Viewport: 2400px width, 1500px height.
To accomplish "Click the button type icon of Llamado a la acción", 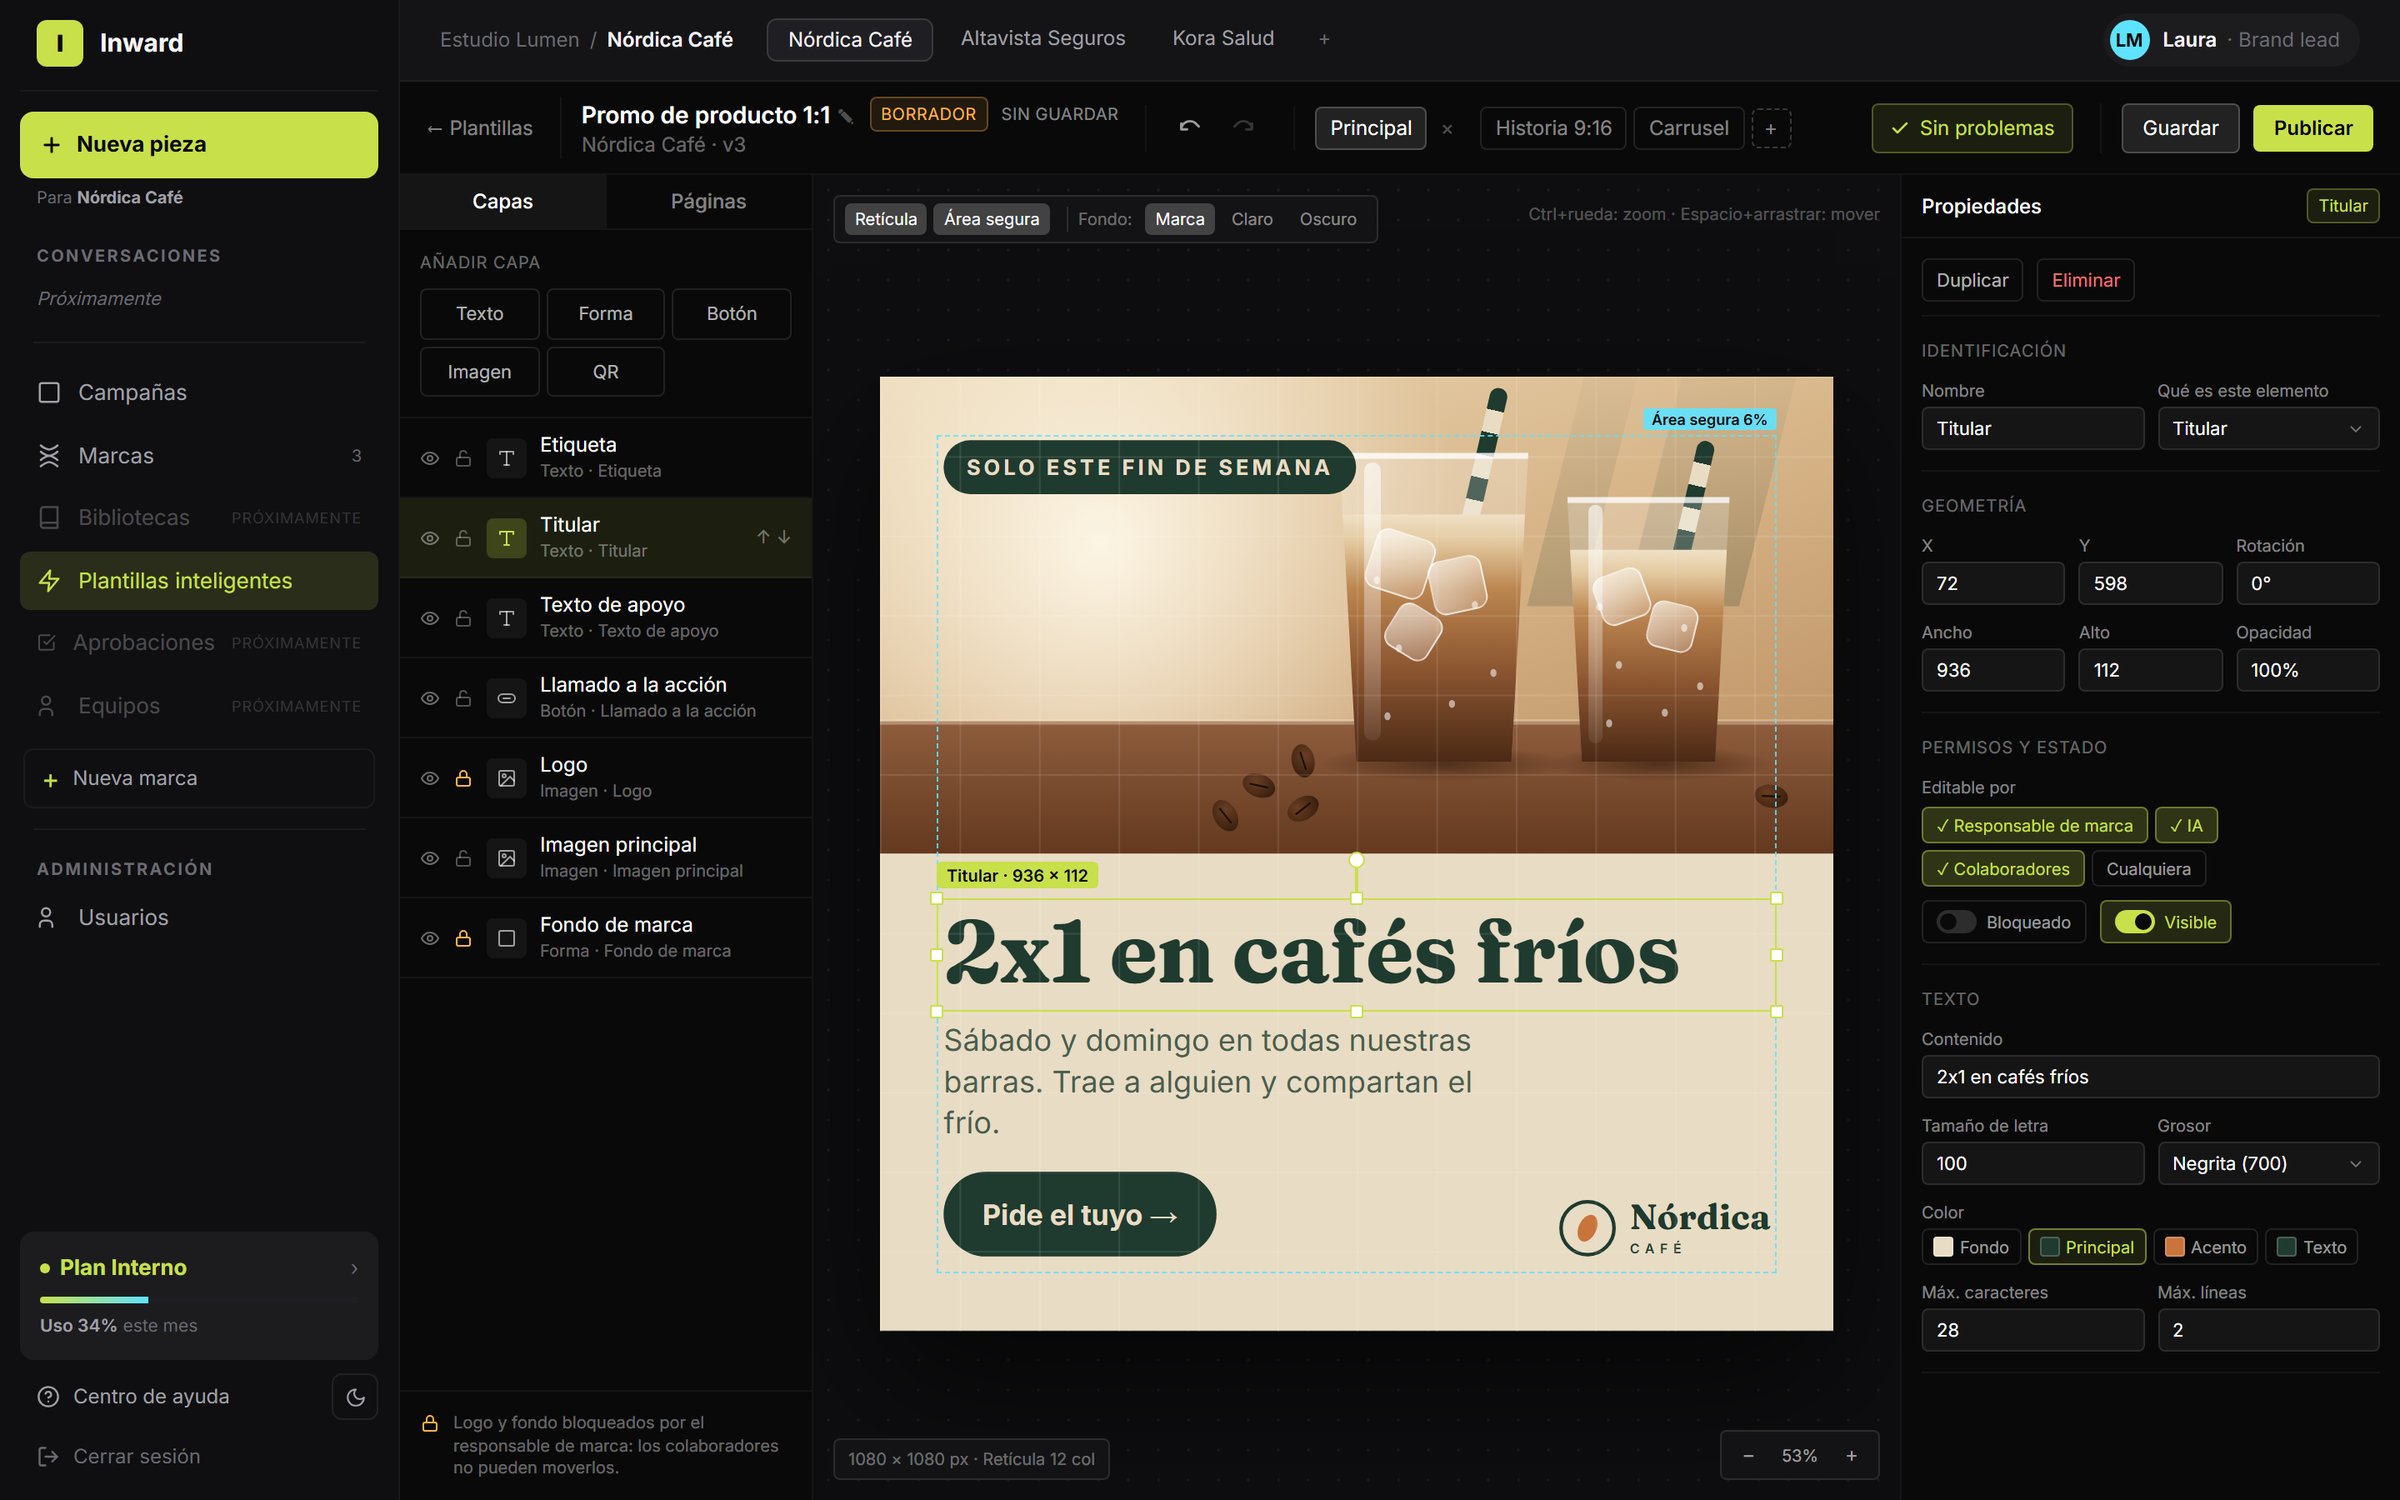I will (x=506, y=698).
